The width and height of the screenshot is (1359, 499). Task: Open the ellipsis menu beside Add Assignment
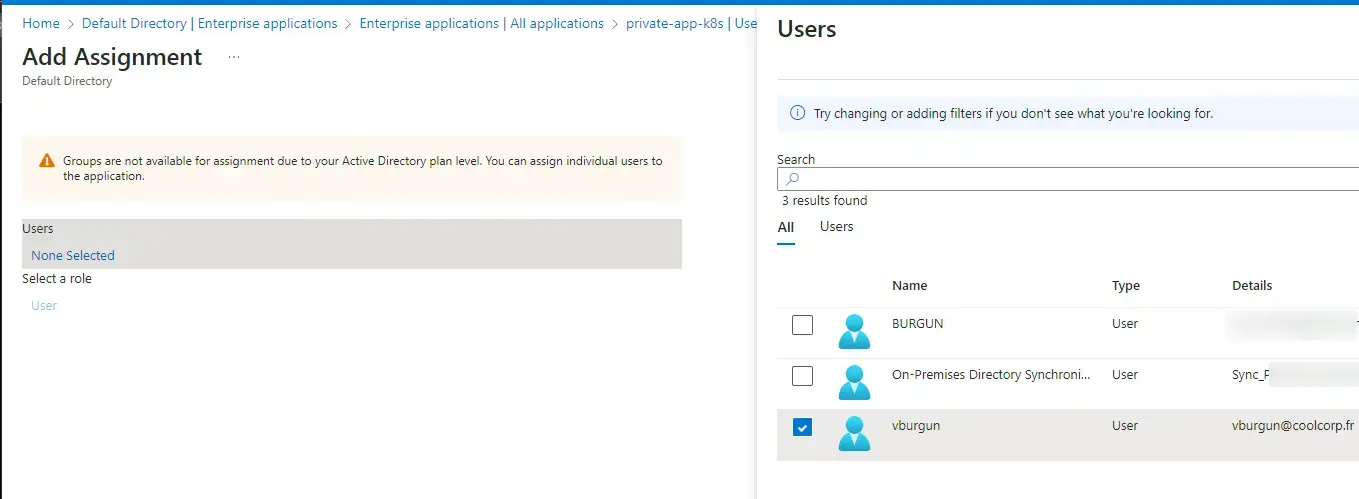(234, 58)
